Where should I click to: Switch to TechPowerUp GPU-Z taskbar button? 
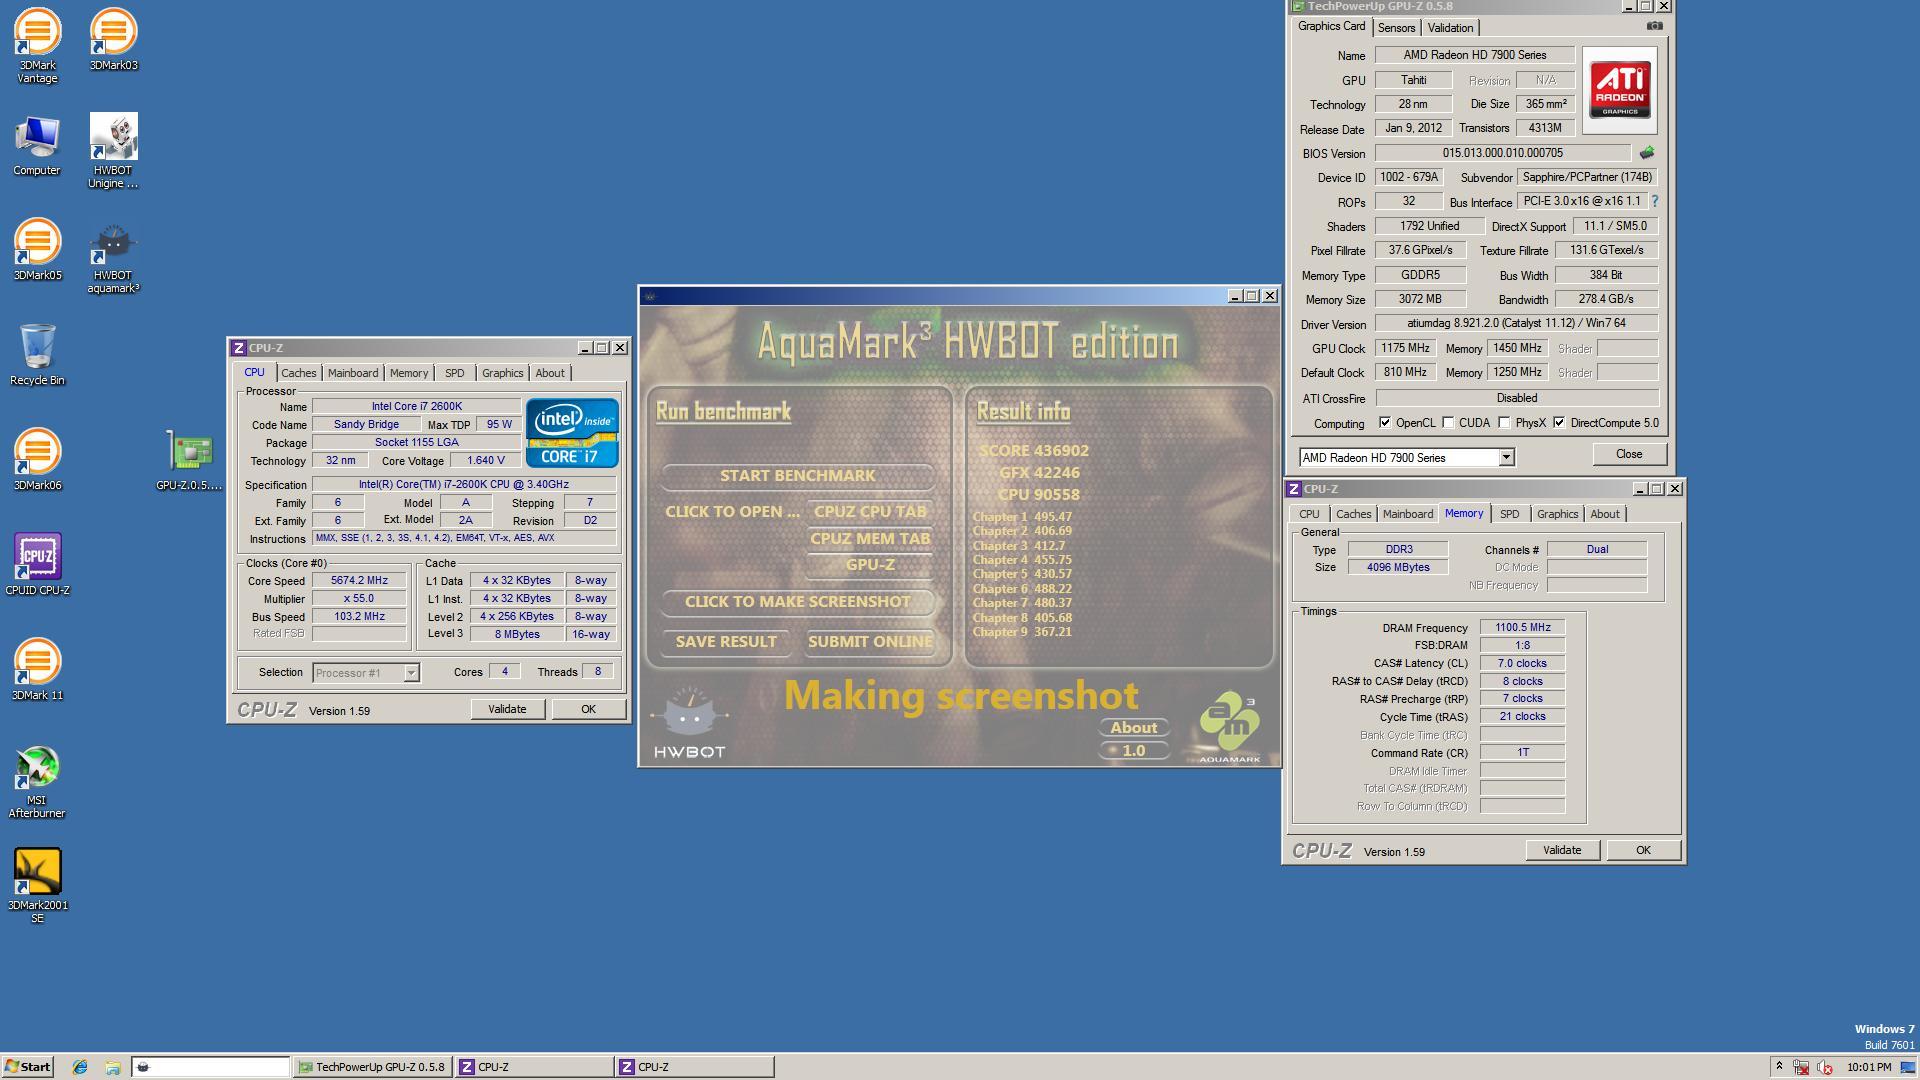click(x=372, y=1067)
